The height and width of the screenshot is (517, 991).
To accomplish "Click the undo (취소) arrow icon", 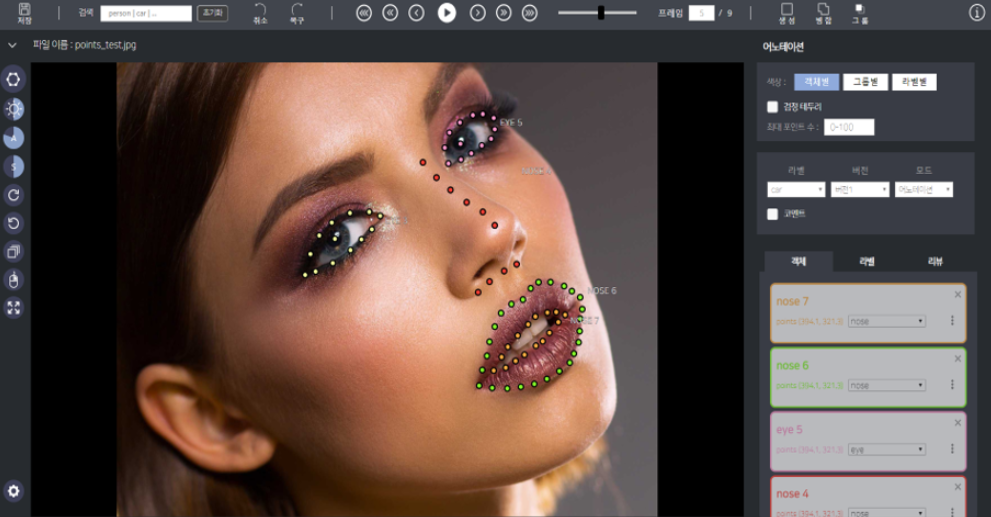I will tap(260, 9).
